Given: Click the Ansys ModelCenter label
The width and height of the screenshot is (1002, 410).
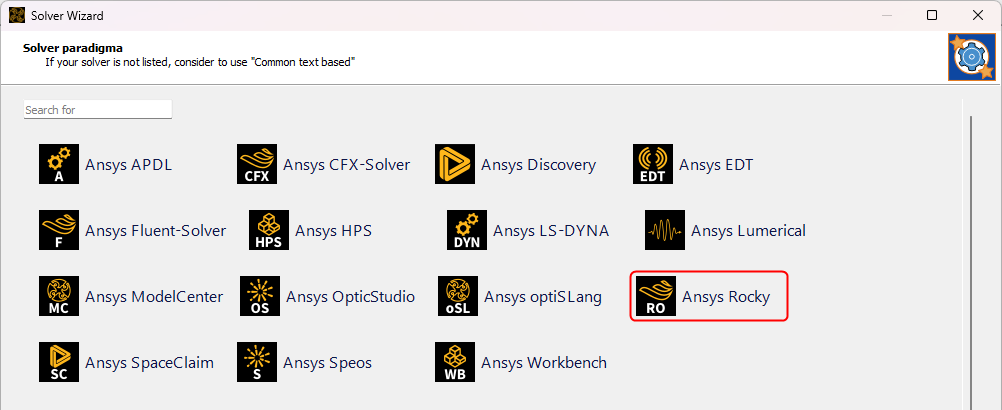Looking at the screenshot, I should (x=154, y=297).
